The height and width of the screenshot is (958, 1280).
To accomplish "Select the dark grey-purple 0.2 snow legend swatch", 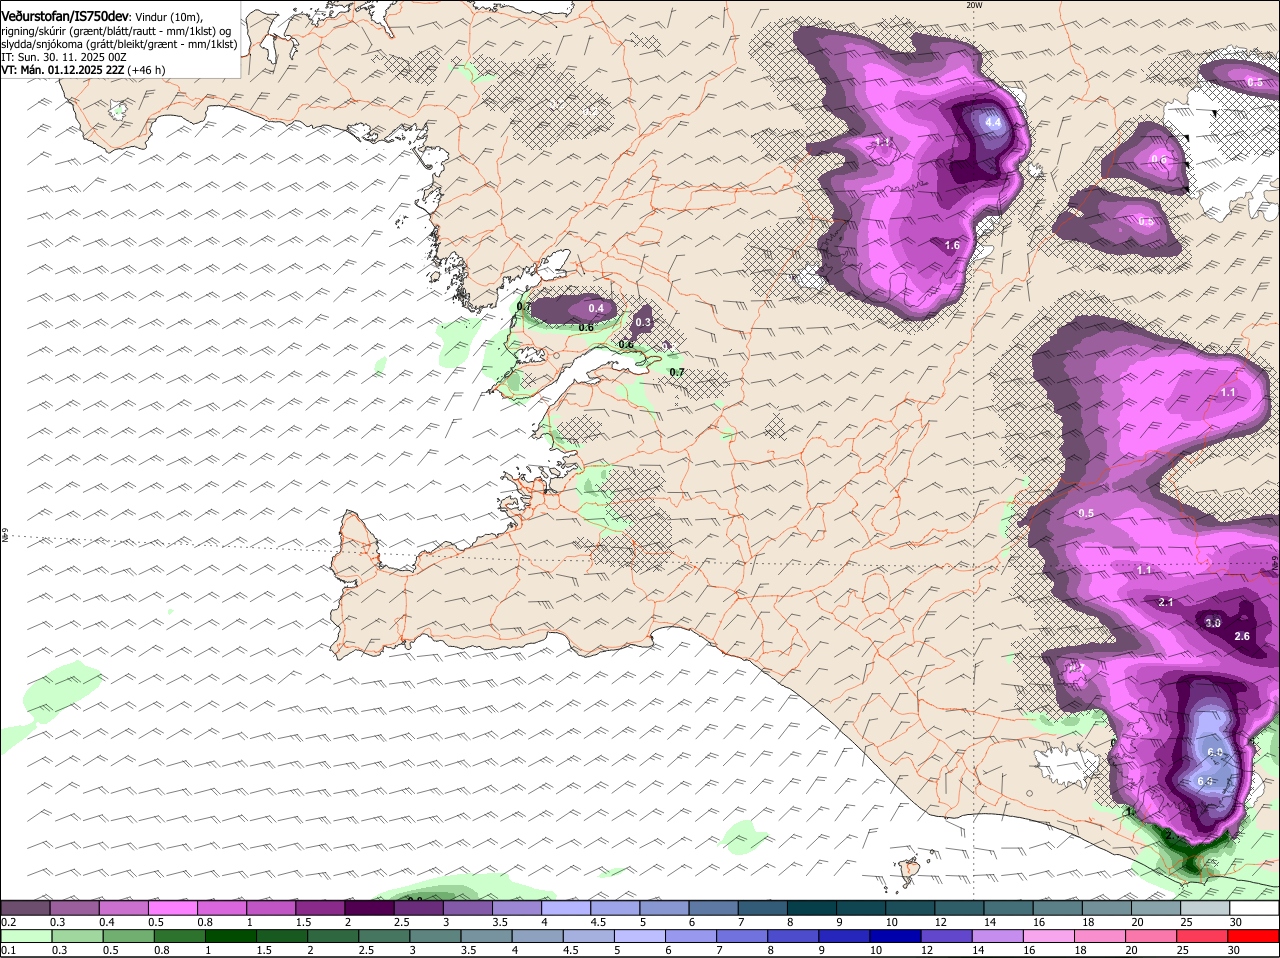I will pos(25,908).
